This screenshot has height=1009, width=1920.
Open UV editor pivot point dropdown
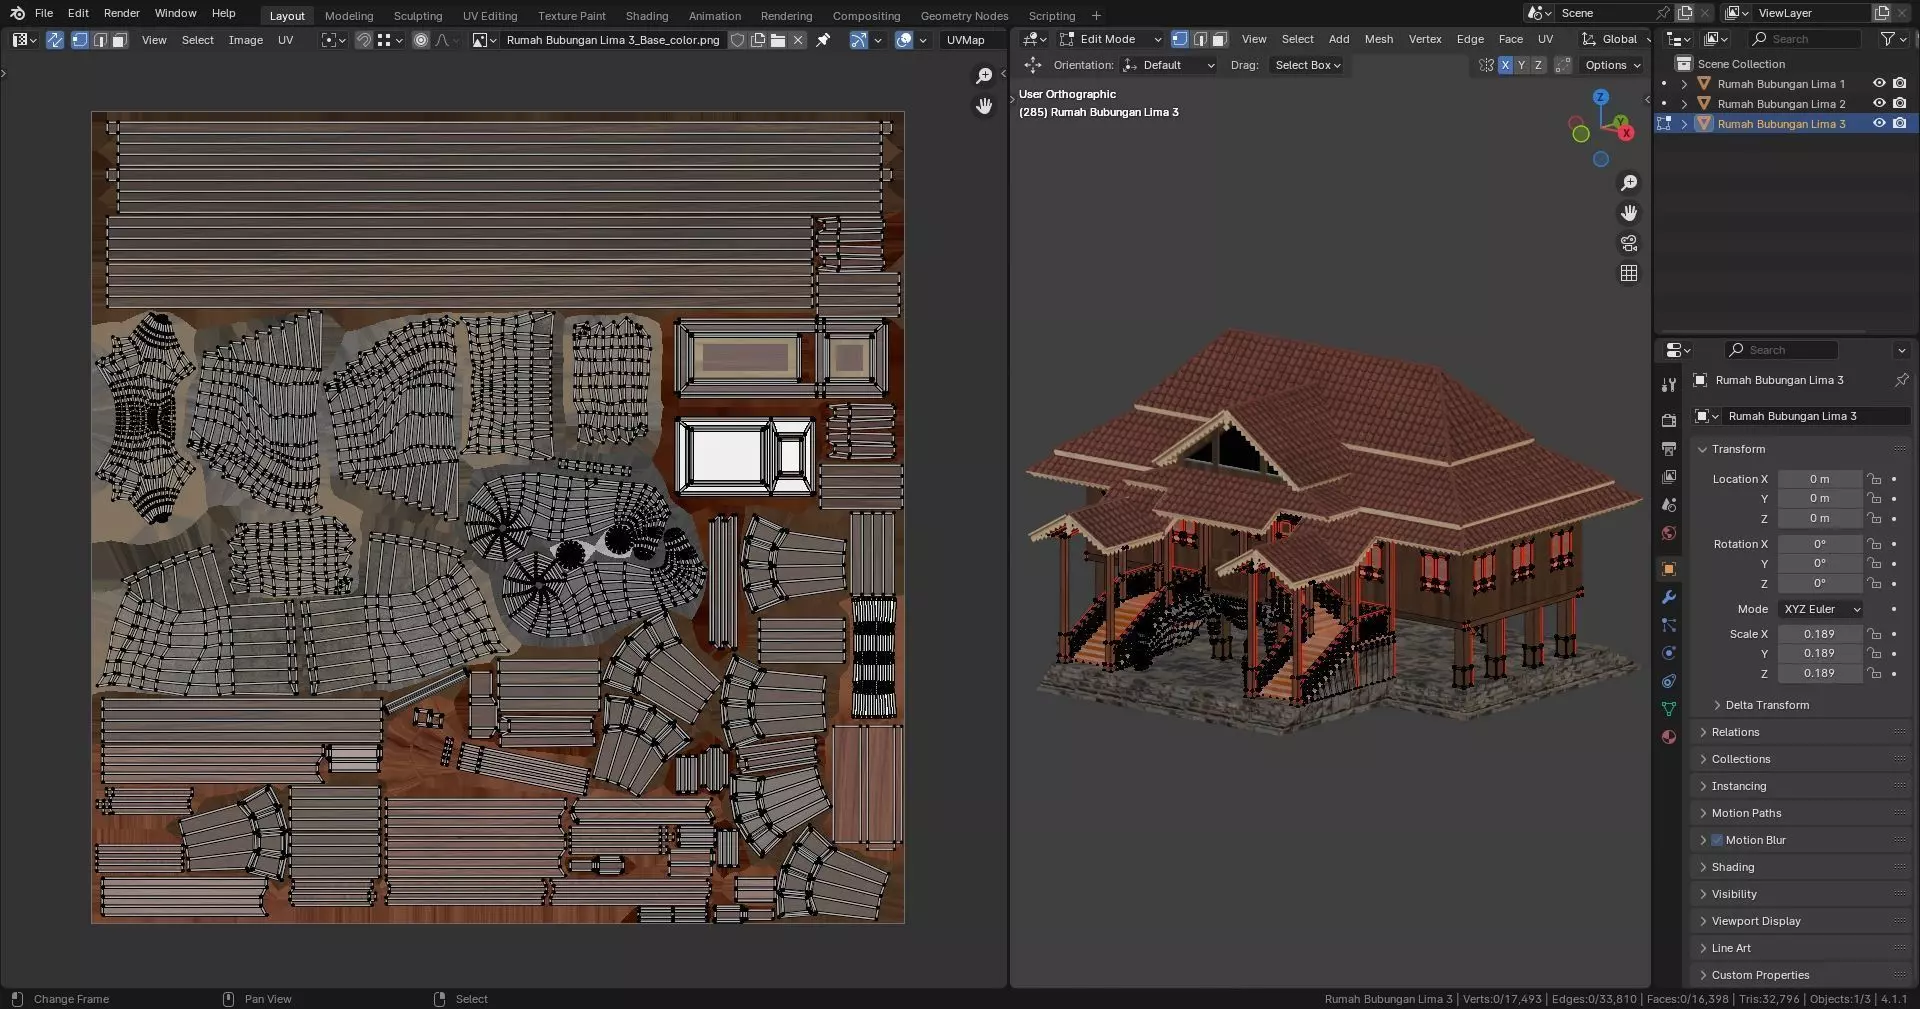[x=333, y=40]
